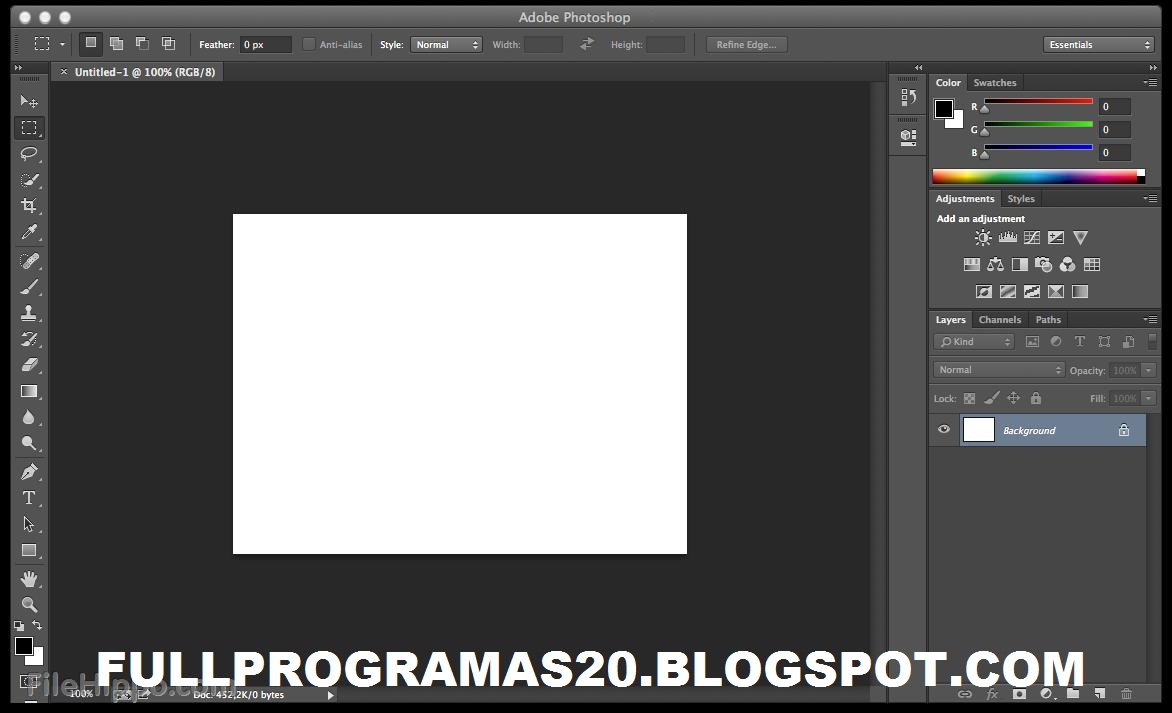Open the Properties panel icon
Screen dimensions: 1172x713
(908, 137)
